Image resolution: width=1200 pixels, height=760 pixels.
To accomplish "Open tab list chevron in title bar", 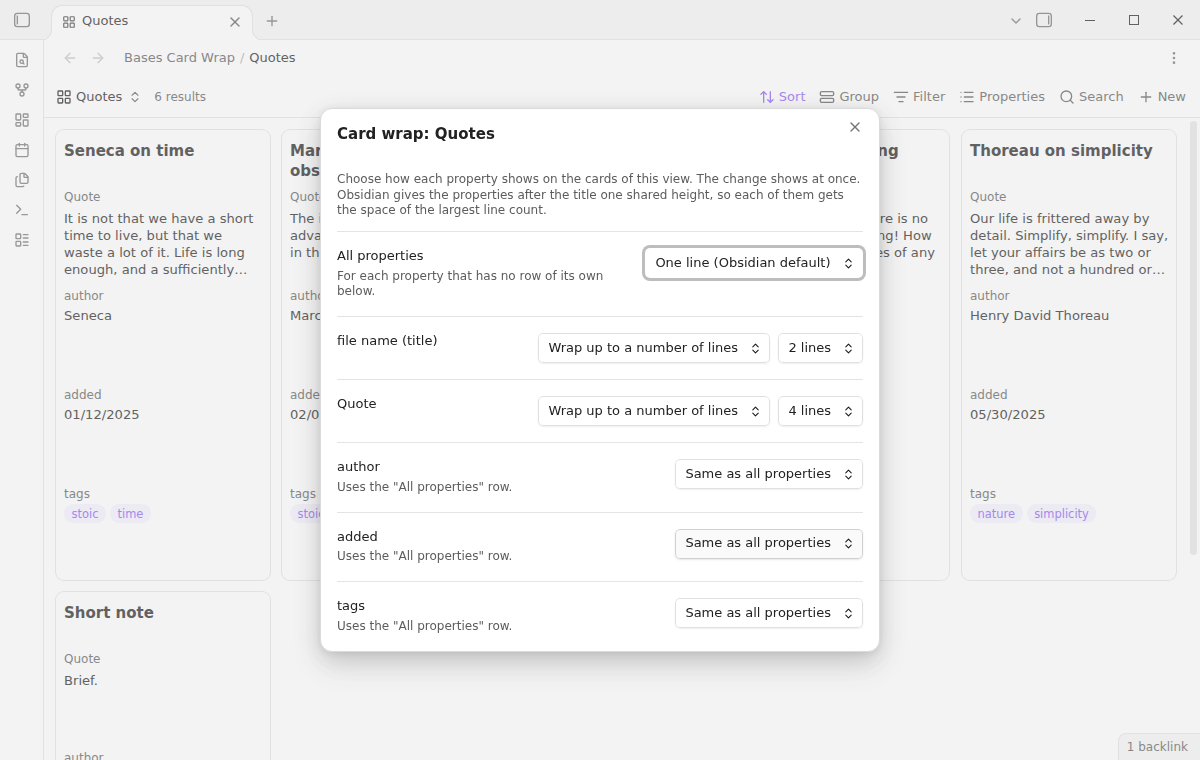I will pyautogui.click(x=1016, y=20).
